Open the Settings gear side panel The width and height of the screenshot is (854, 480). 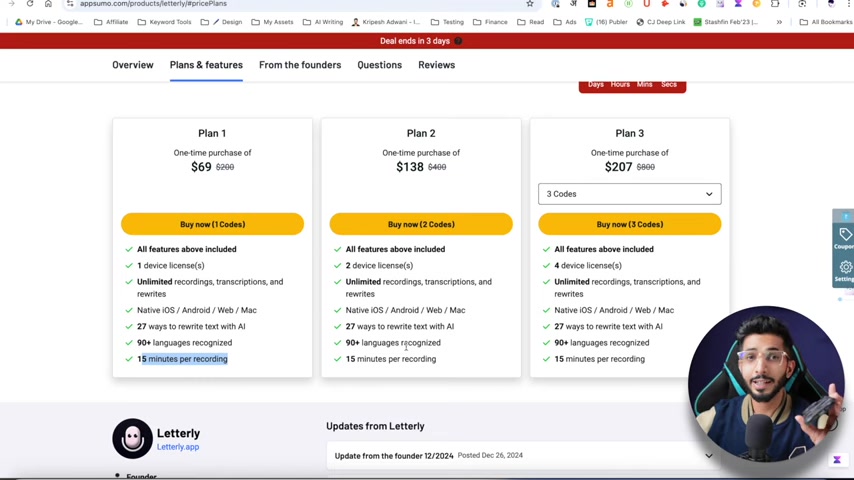pyautogui.click(x=845, y=270)
